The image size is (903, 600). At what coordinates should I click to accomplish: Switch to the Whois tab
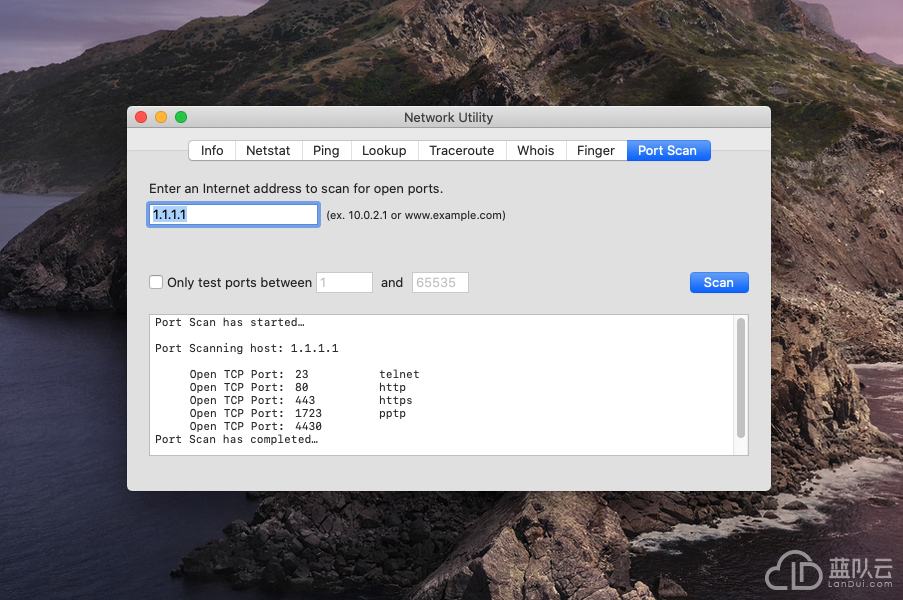(x=536, y=150)
